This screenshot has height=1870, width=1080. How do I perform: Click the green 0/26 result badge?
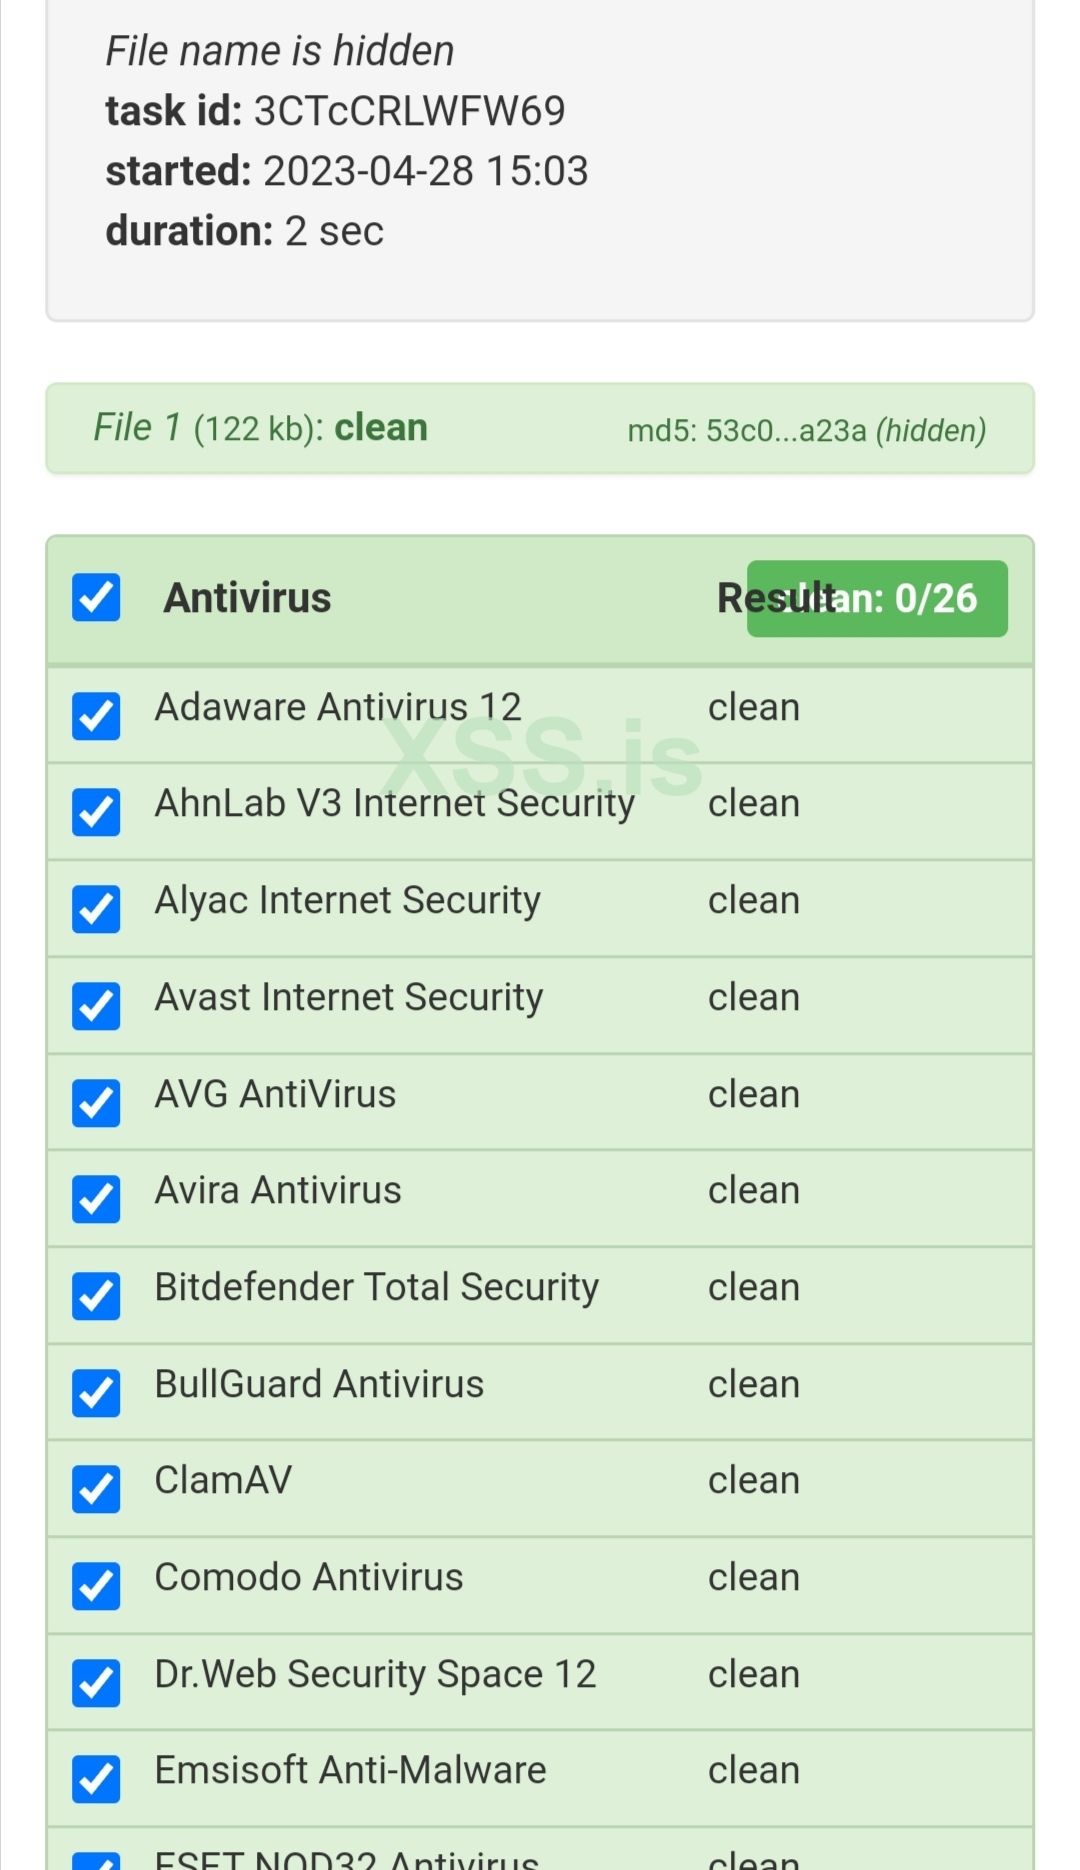coord(877,598)
